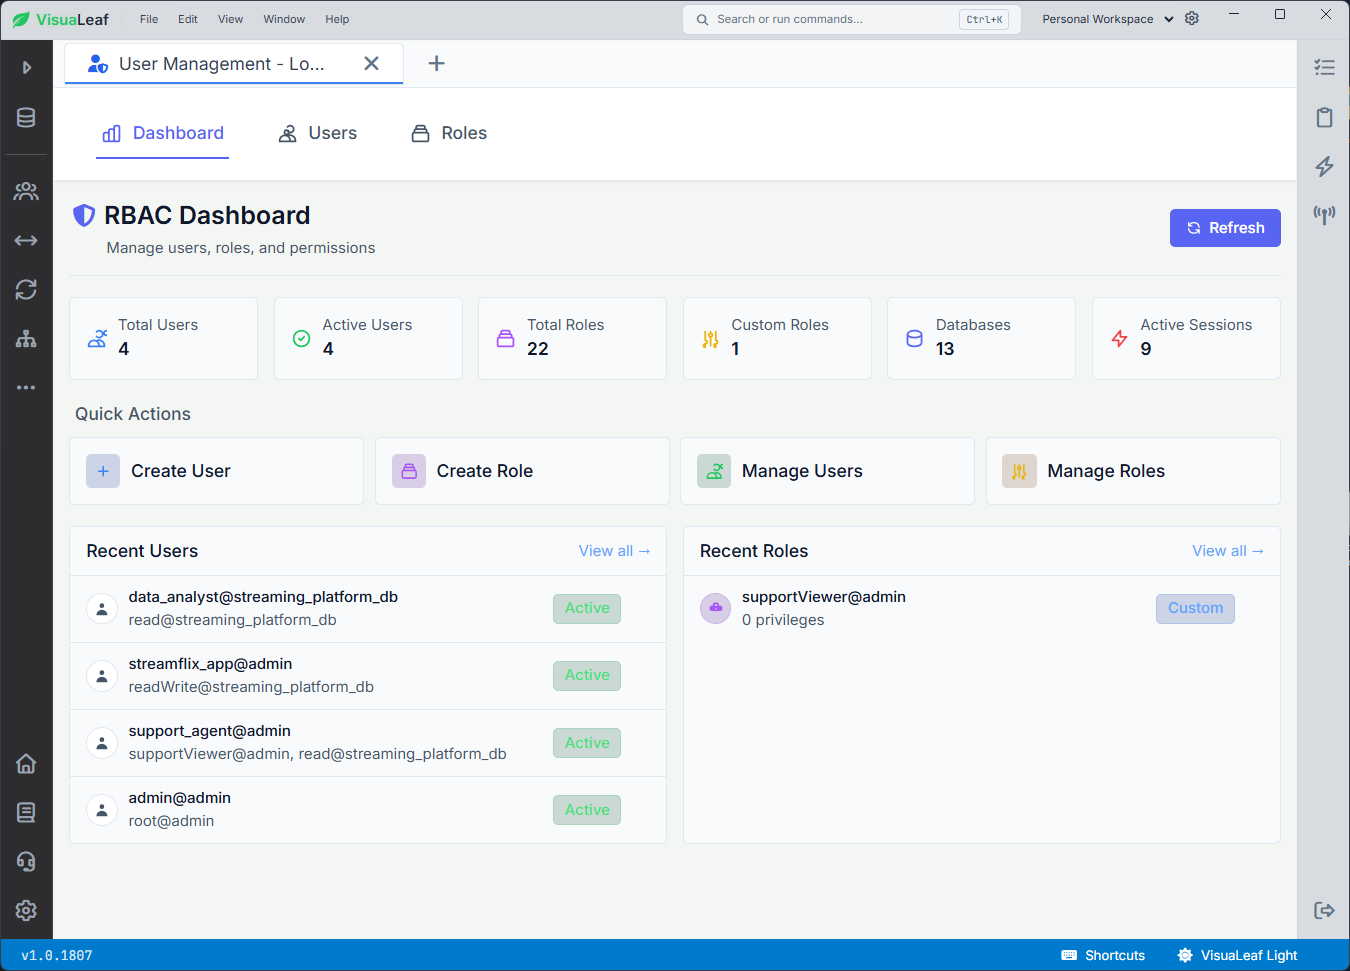Open the Personal Workspace dropdown
Image resolution: width=1350 pixels, height=971 pixels.
(1107, 19)
